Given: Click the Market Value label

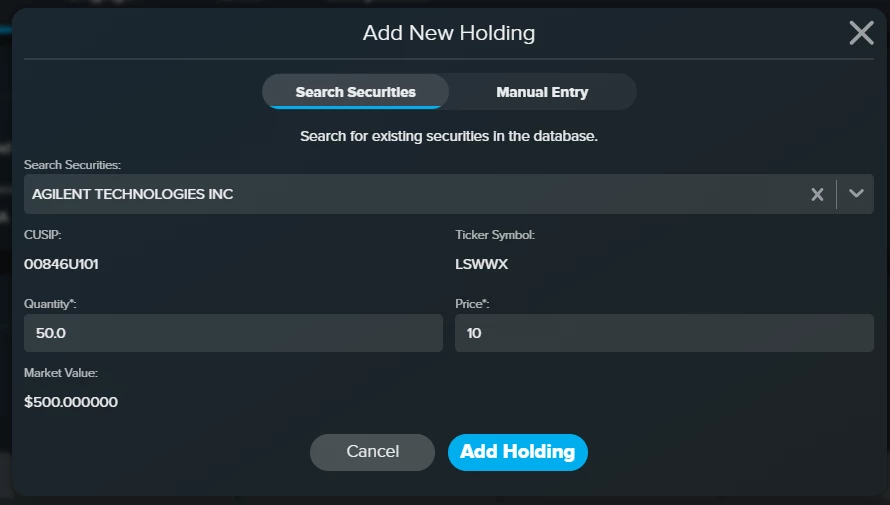Looking at the screenshot, I should tap(61, 373).
